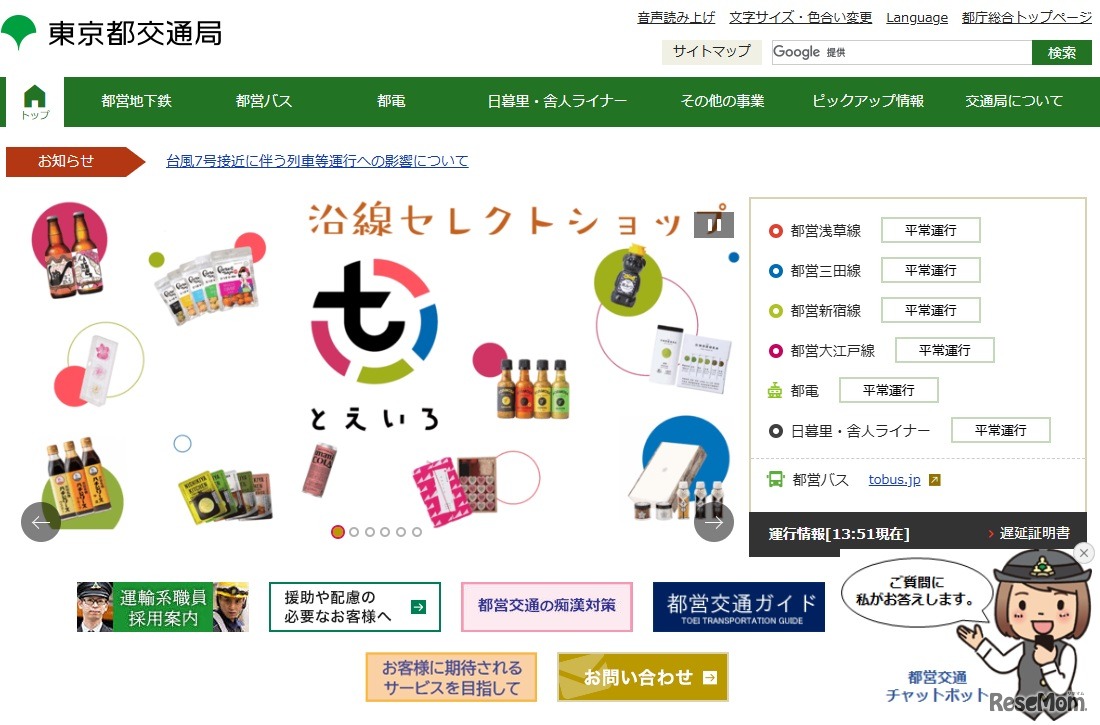This screenshot has width=1100, height=725.
Task: Go to the Top home icon
Action: (x=35, y=102)
